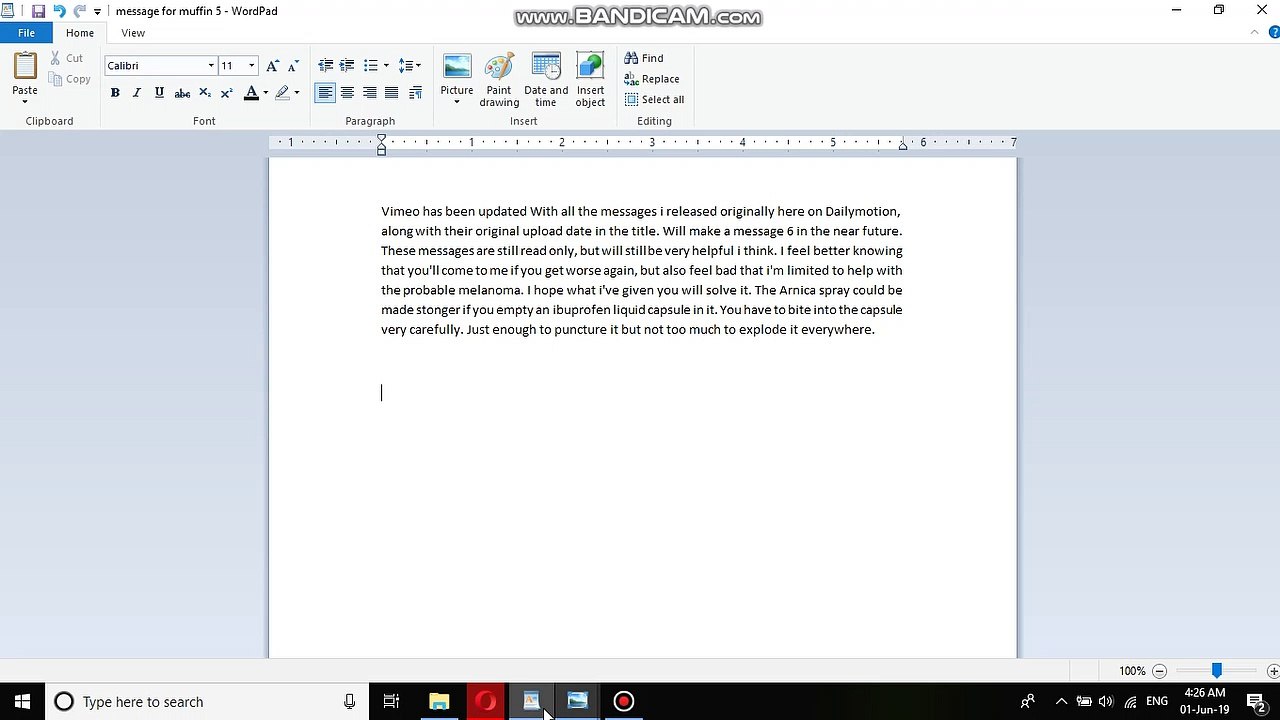The image size is (1280, 720).
Task: Click the Insert object button
Action: pyautogui.click(x=590, y=80)
